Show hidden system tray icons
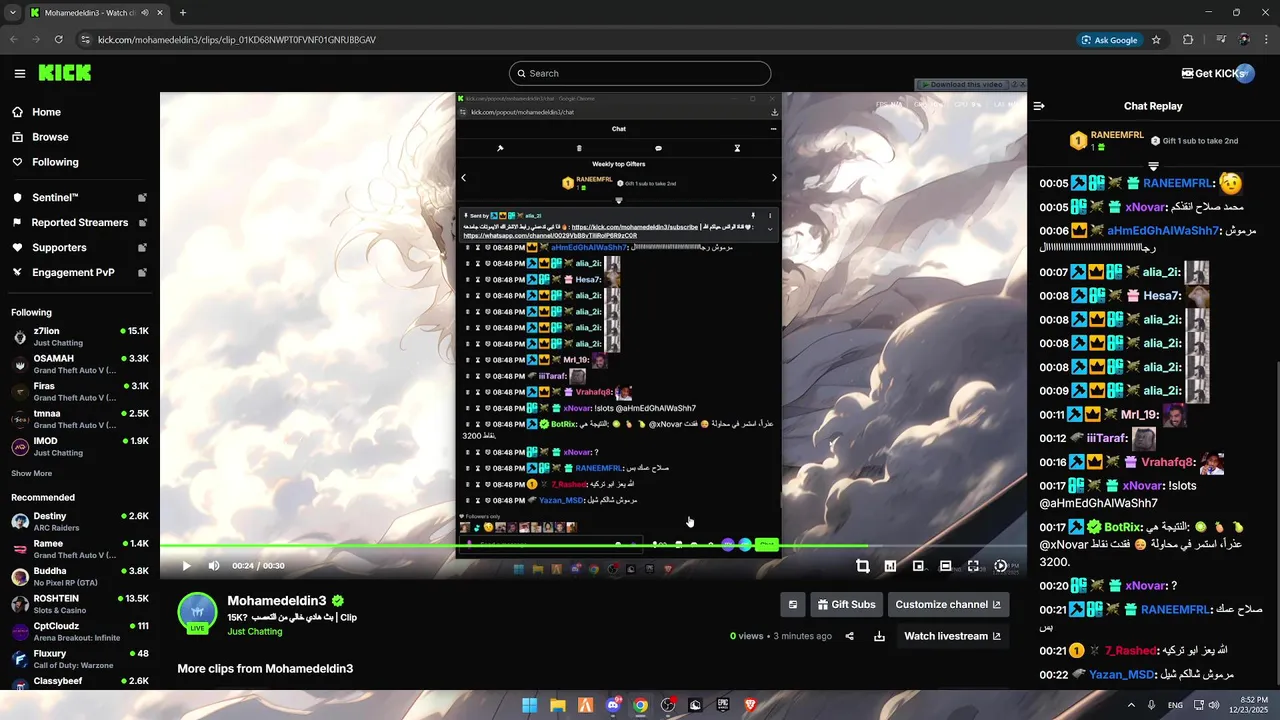 coord(1131,705)
